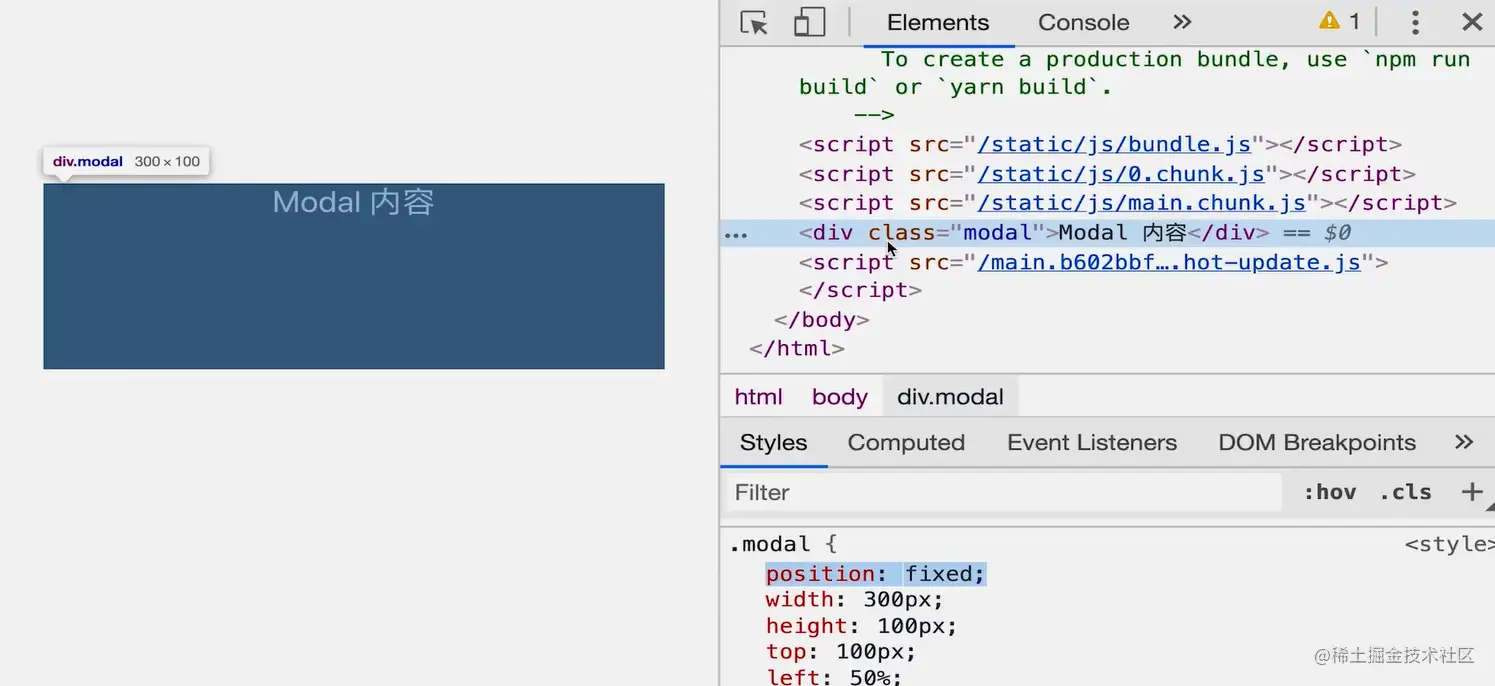The height and width of the screenshot is (686, 1495).
Task: Open the Event Listeners tab
Action: [x=1092, y=442]
